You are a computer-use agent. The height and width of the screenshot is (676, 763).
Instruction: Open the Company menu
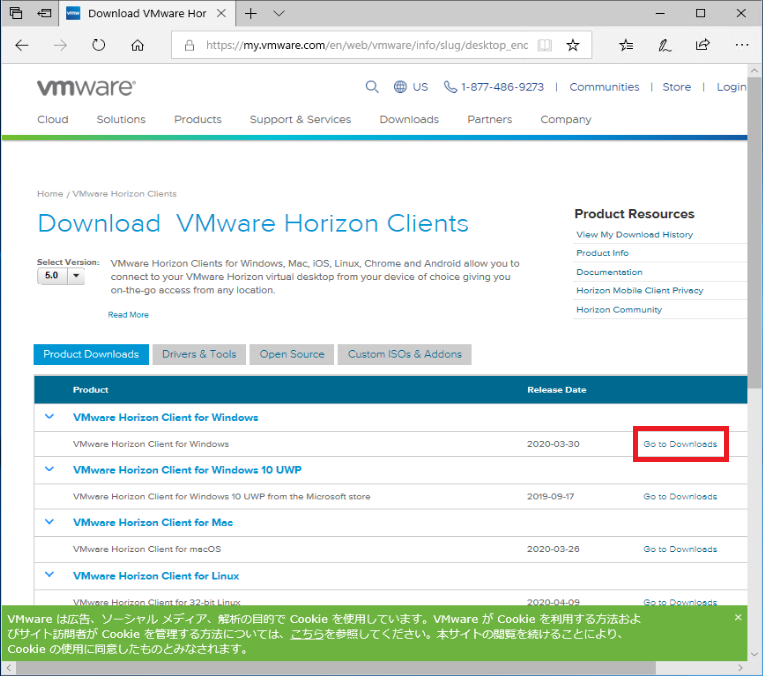565,119
